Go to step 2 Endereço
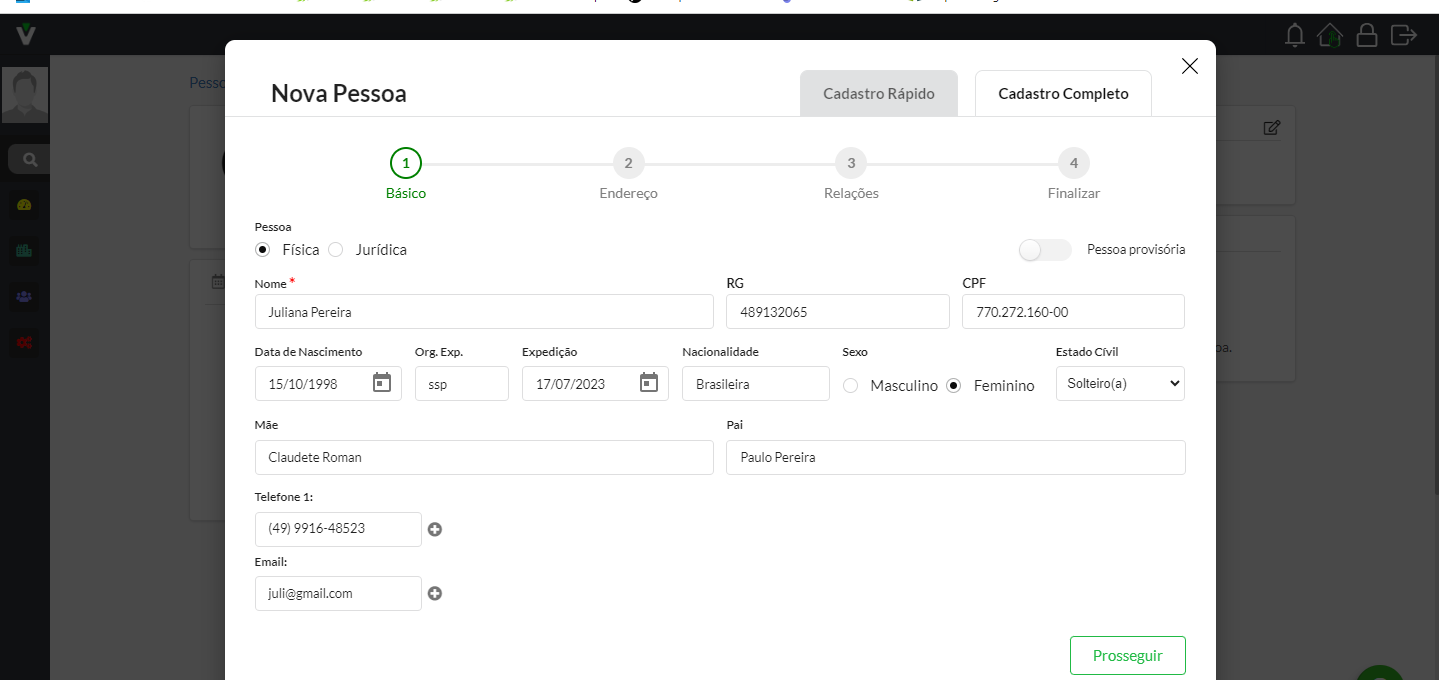Image resolution: width=1439 pixels, height=680 pixels. tap(628, 163)
